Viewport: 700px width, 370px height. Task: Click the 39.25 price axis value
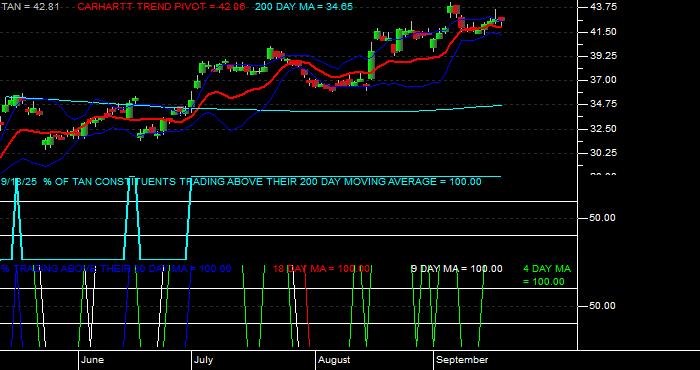coord(603,56)
